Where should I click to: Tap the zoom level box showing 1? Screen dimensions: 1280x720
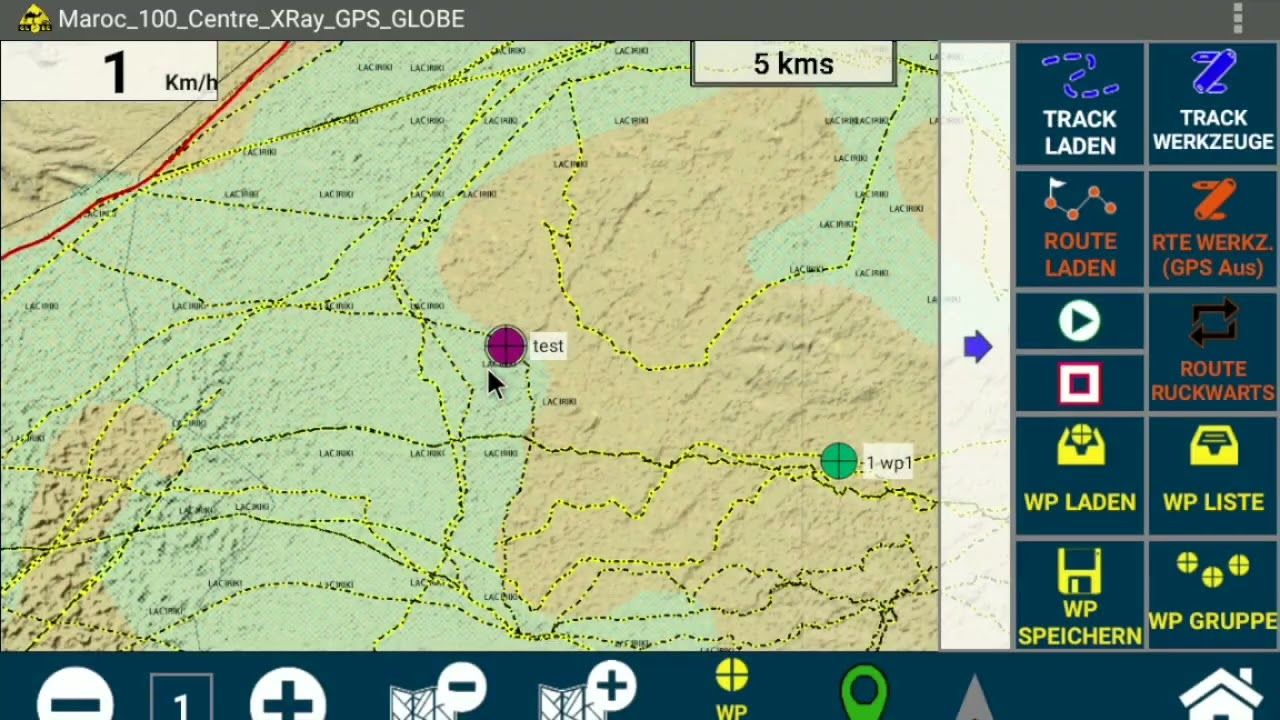pos(181,697)
